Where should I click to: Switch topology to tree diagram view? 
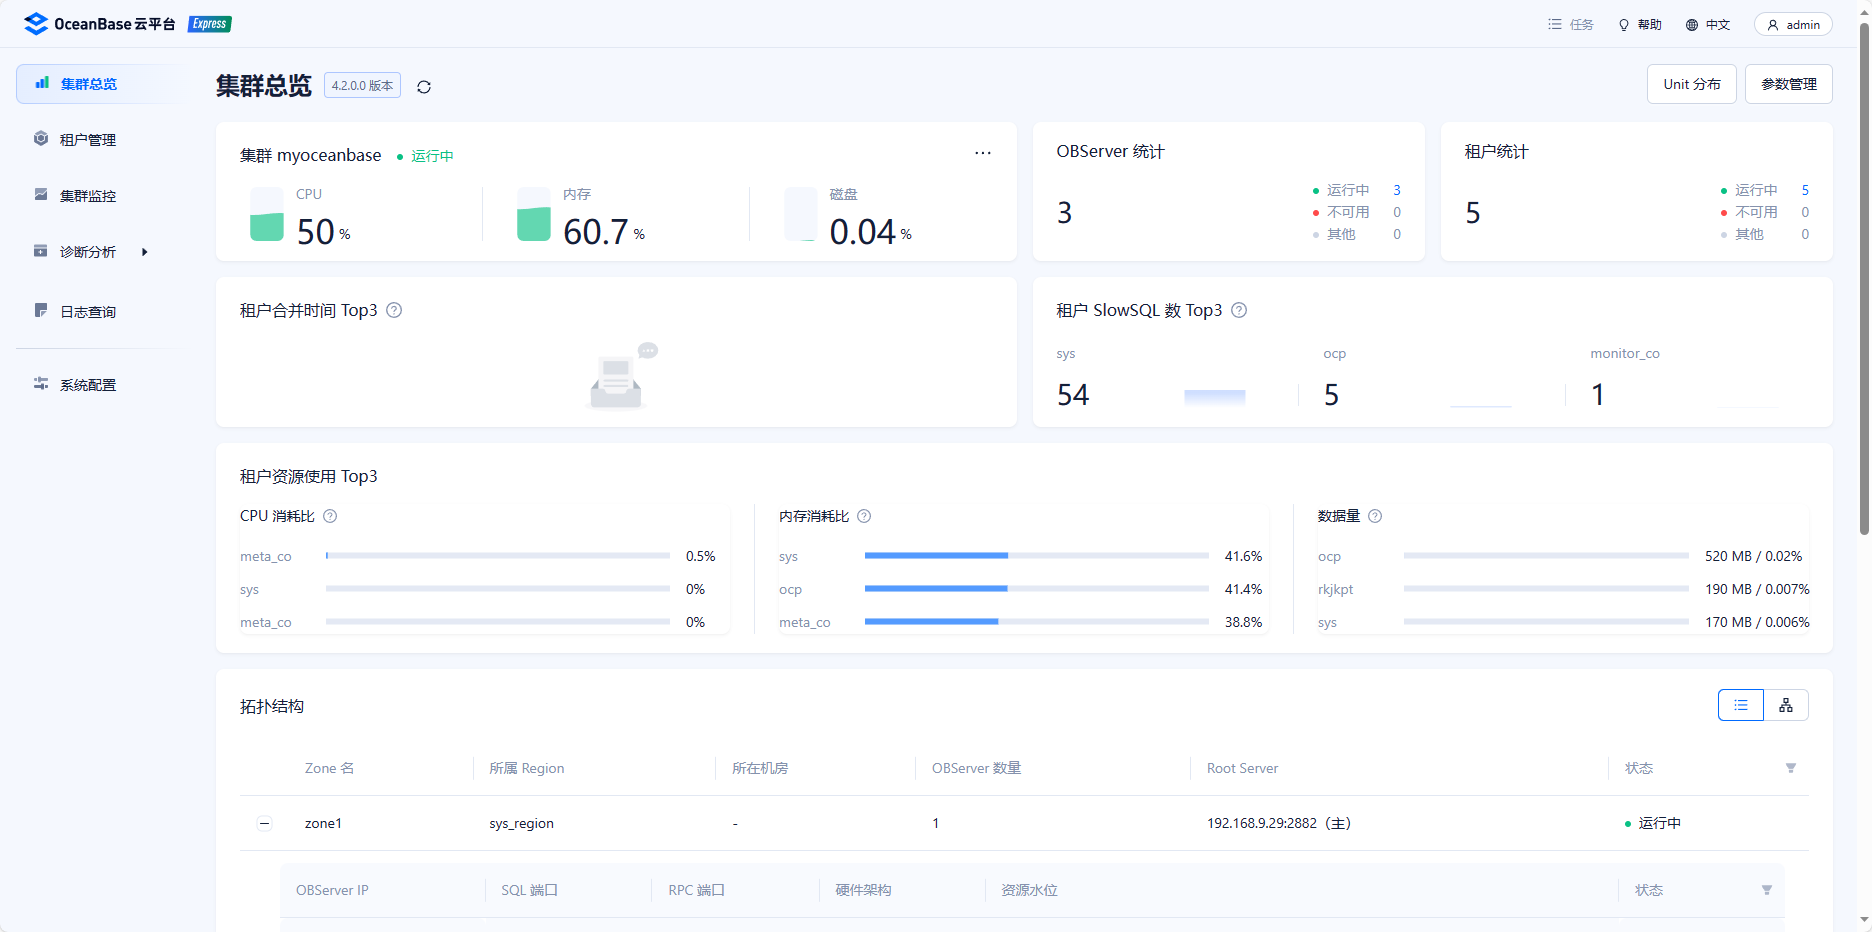1786,705
